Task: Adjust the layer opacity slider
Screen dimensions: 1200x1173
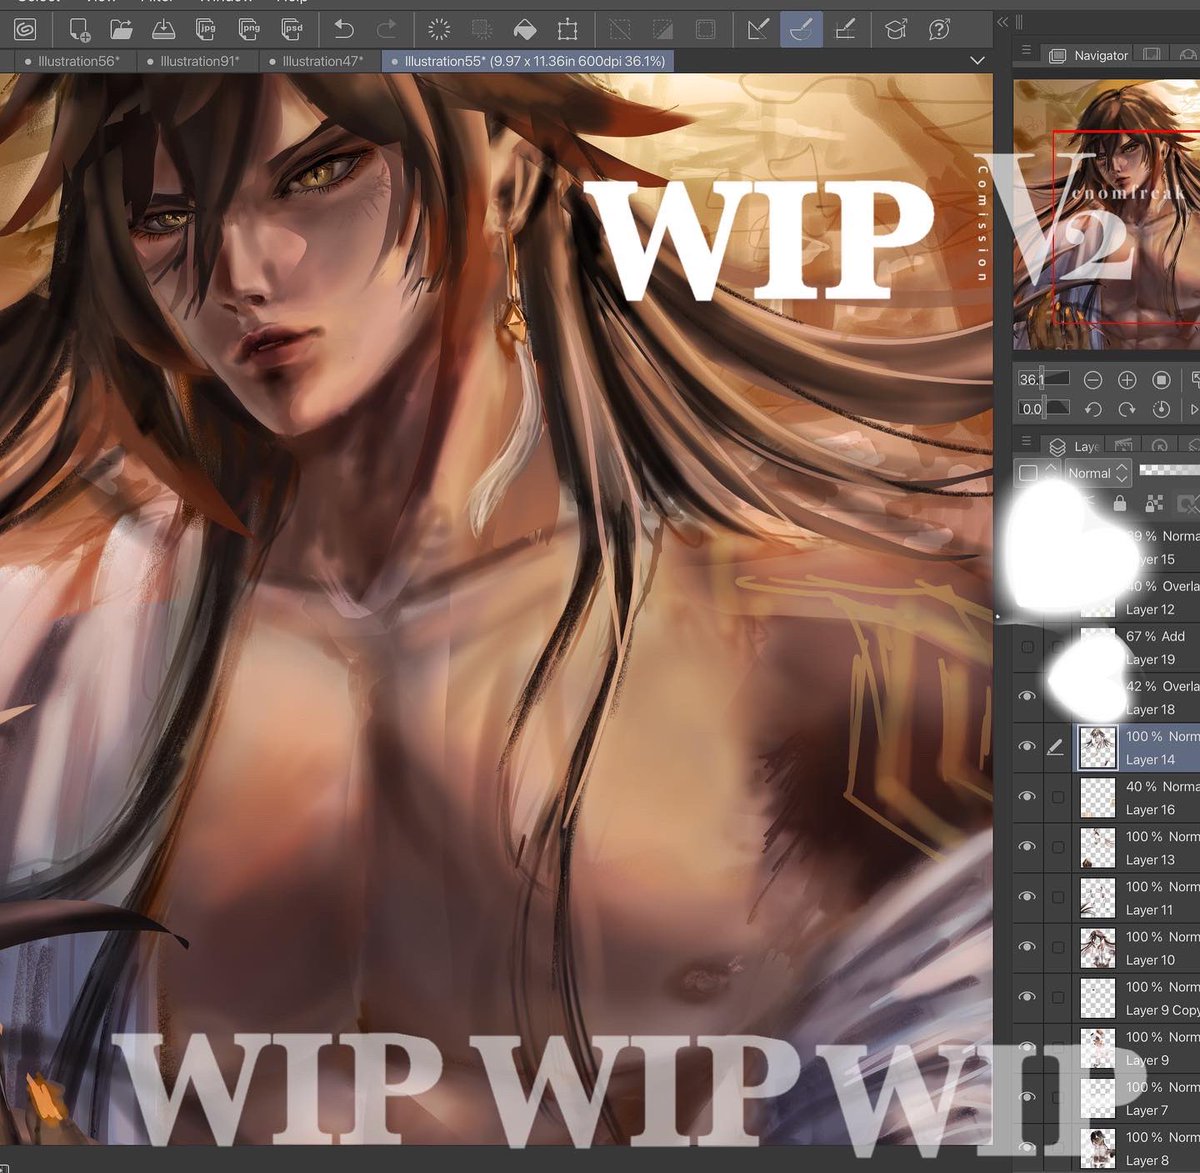Action: pyautogui.click(x=1169, y=470)
